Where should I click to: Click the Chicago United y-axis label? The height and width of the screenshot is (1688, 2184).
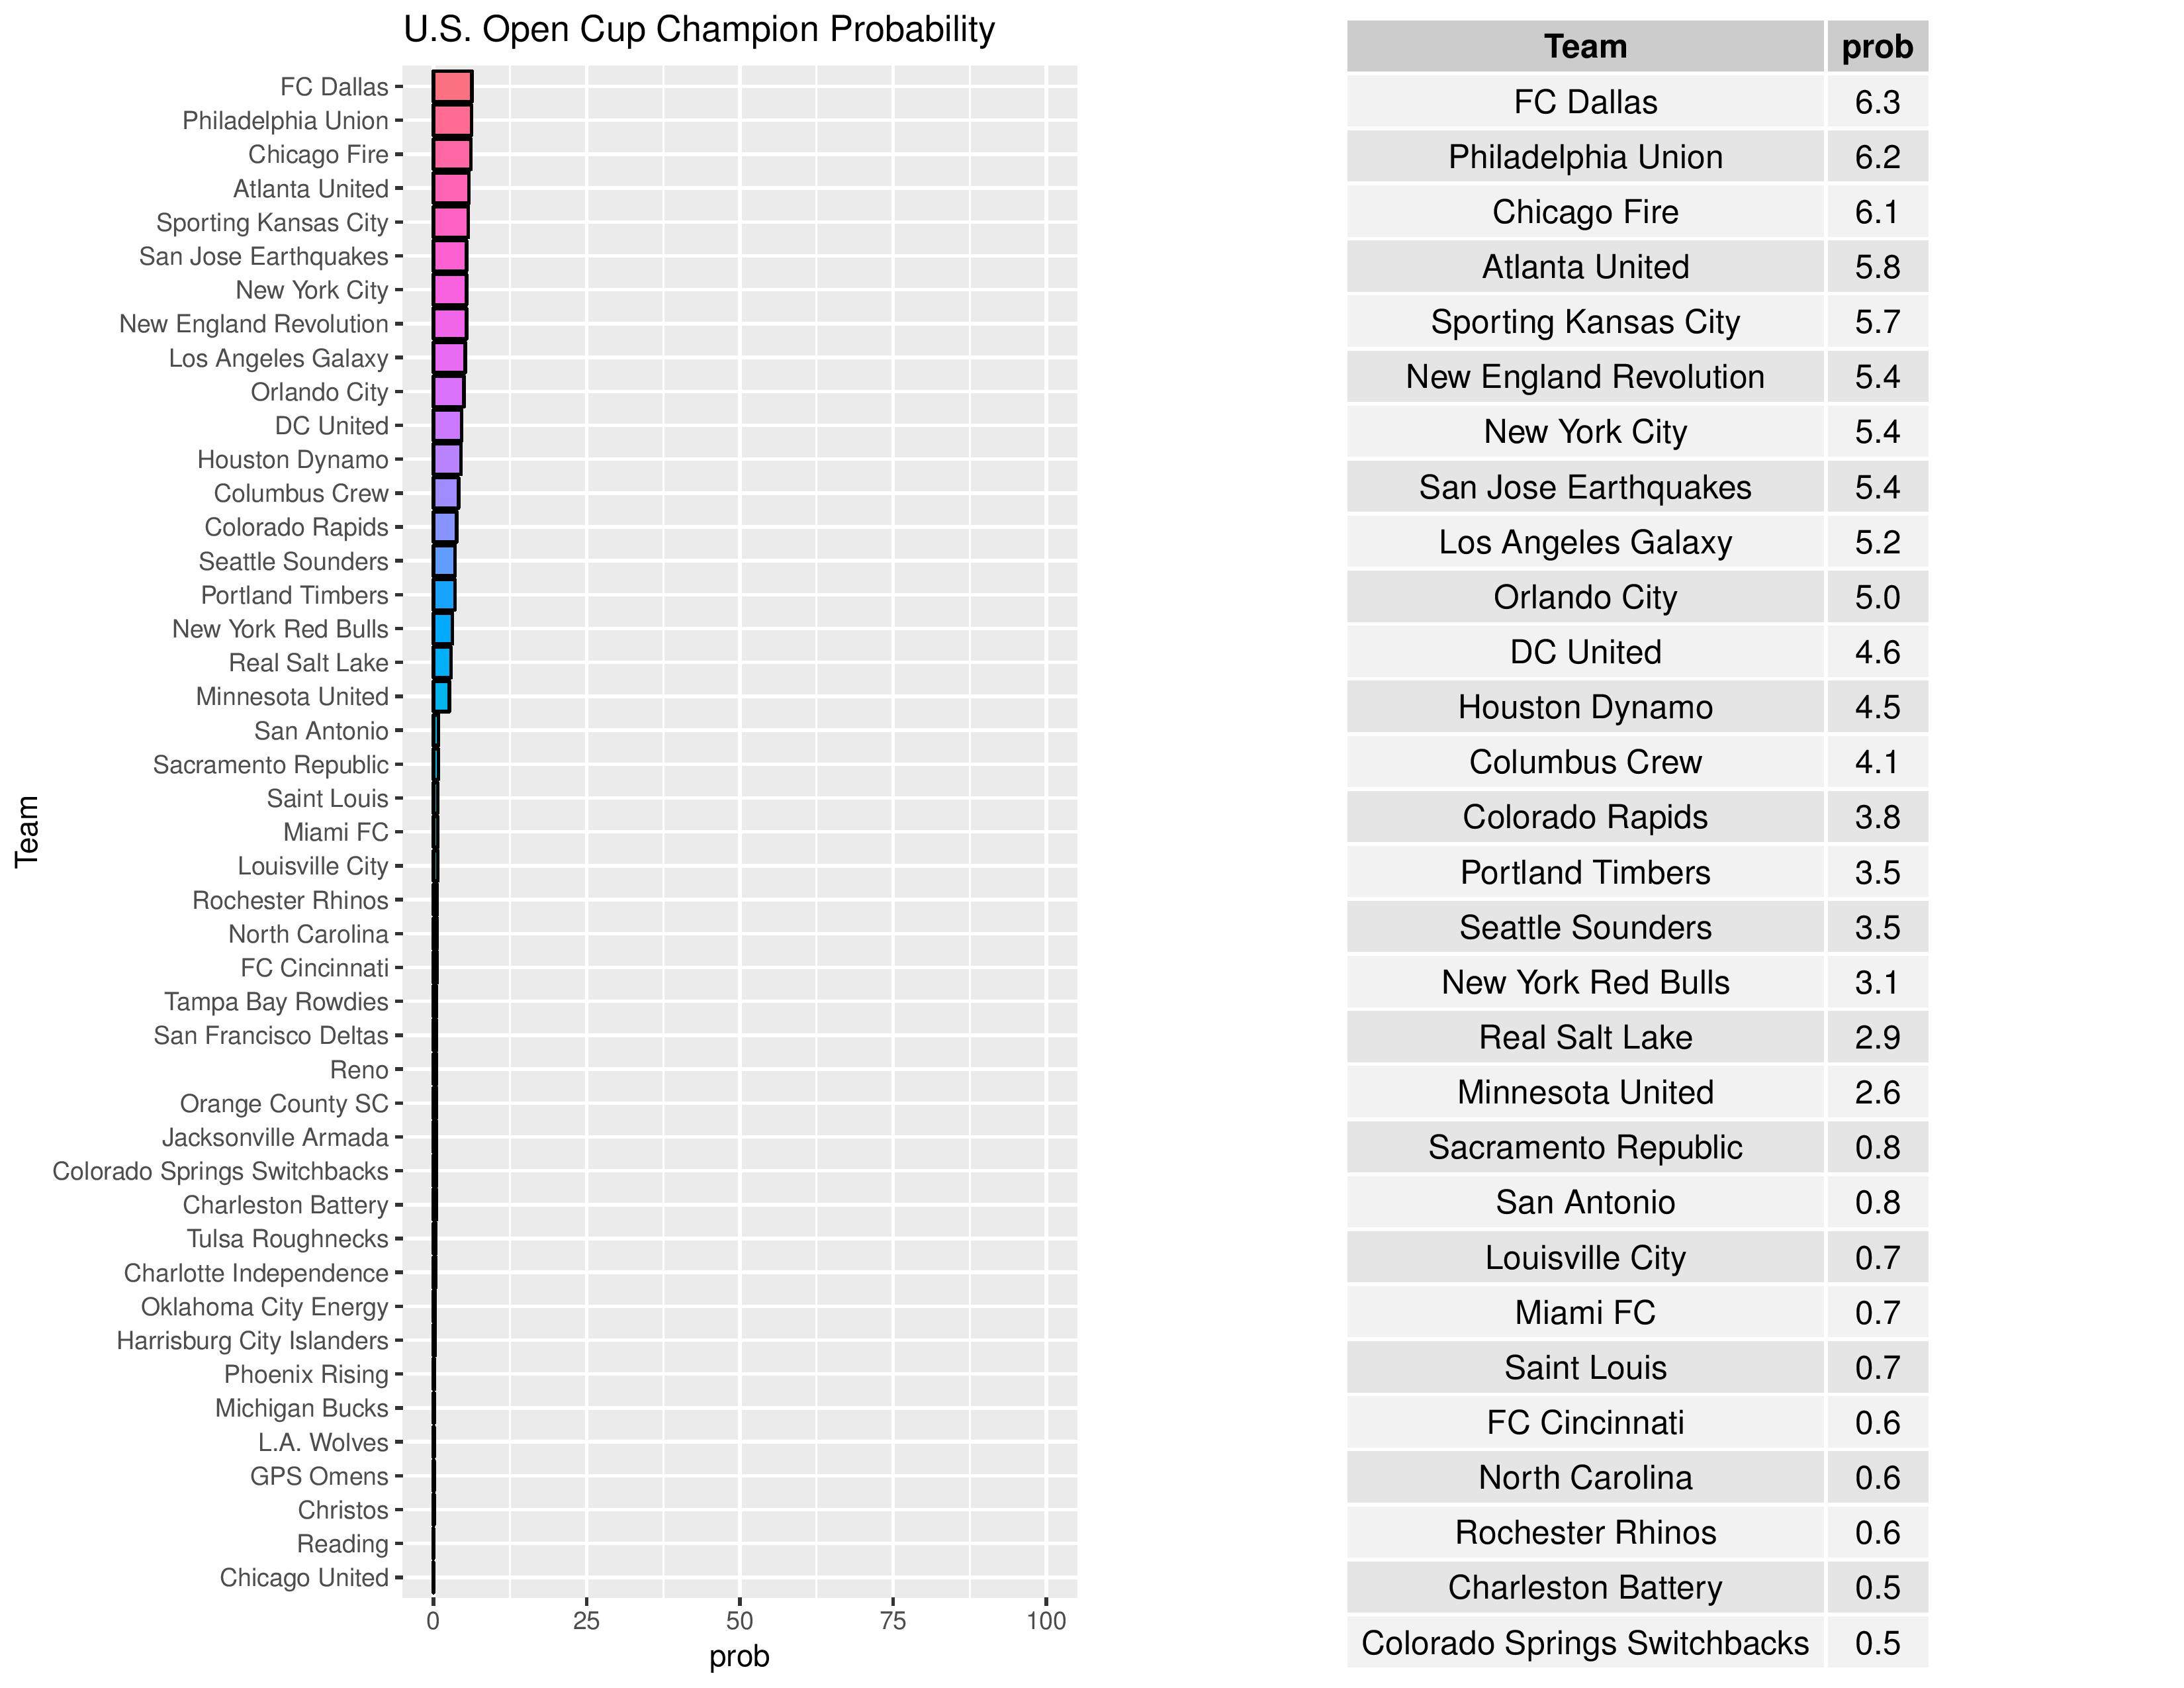point(303,1577)
